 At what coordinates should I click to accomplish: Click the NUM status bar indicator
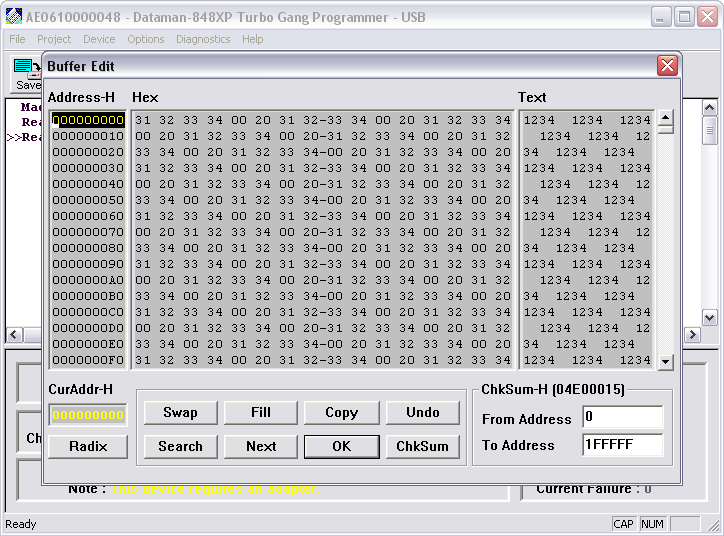tap(652, 524)
